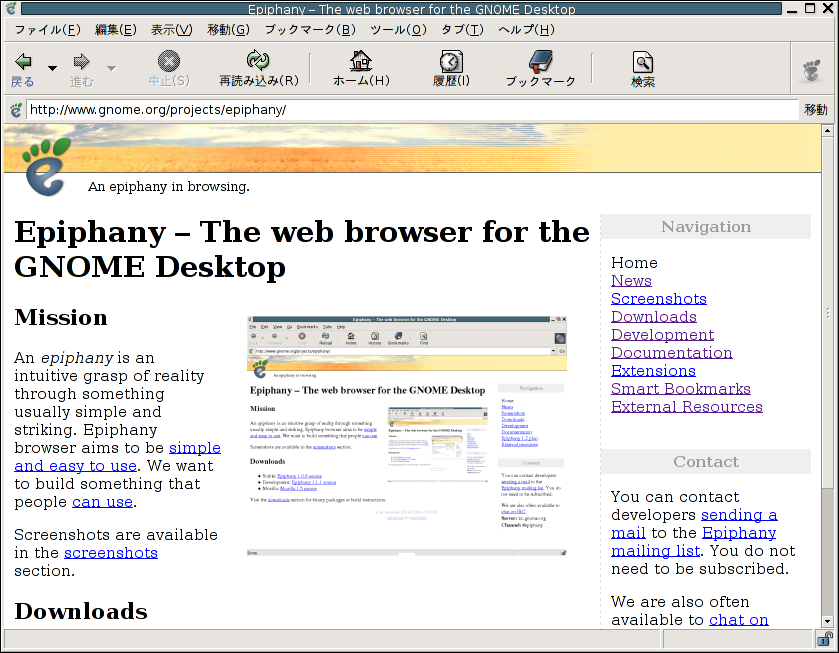Click the Forward (進む) arrow icon

81,62
